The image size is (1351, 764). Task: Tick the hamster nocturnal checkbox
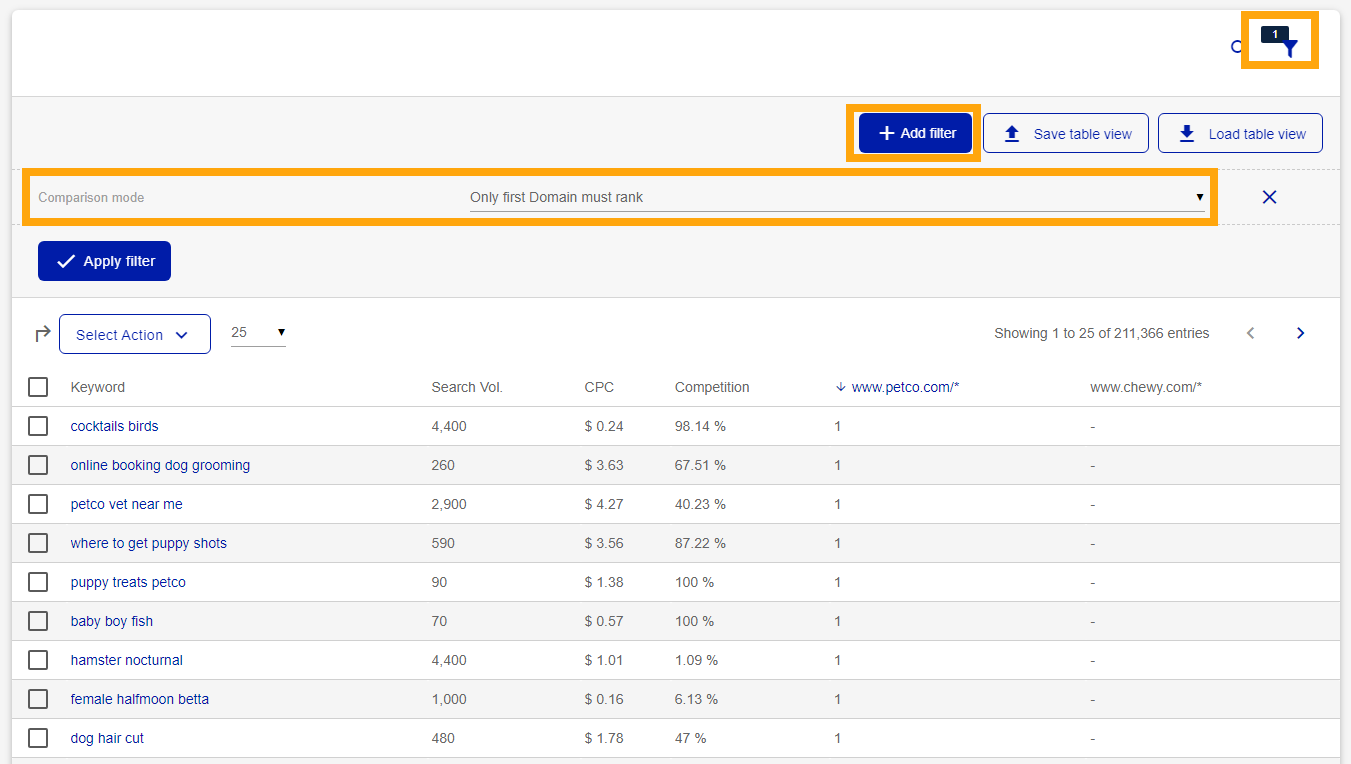[x=38, y=660]
